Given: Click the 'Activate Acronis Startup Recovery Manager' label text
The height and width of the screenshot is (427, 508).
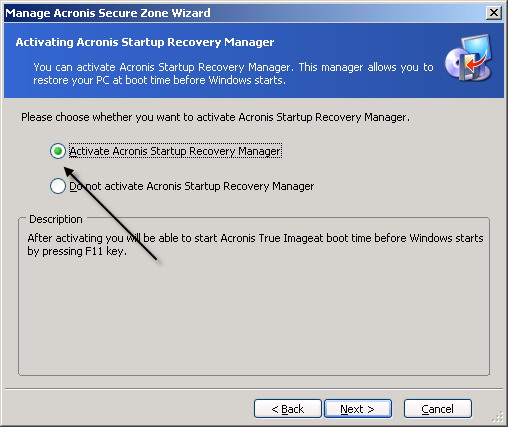Looking at the screenshot, I should [175, 151].
